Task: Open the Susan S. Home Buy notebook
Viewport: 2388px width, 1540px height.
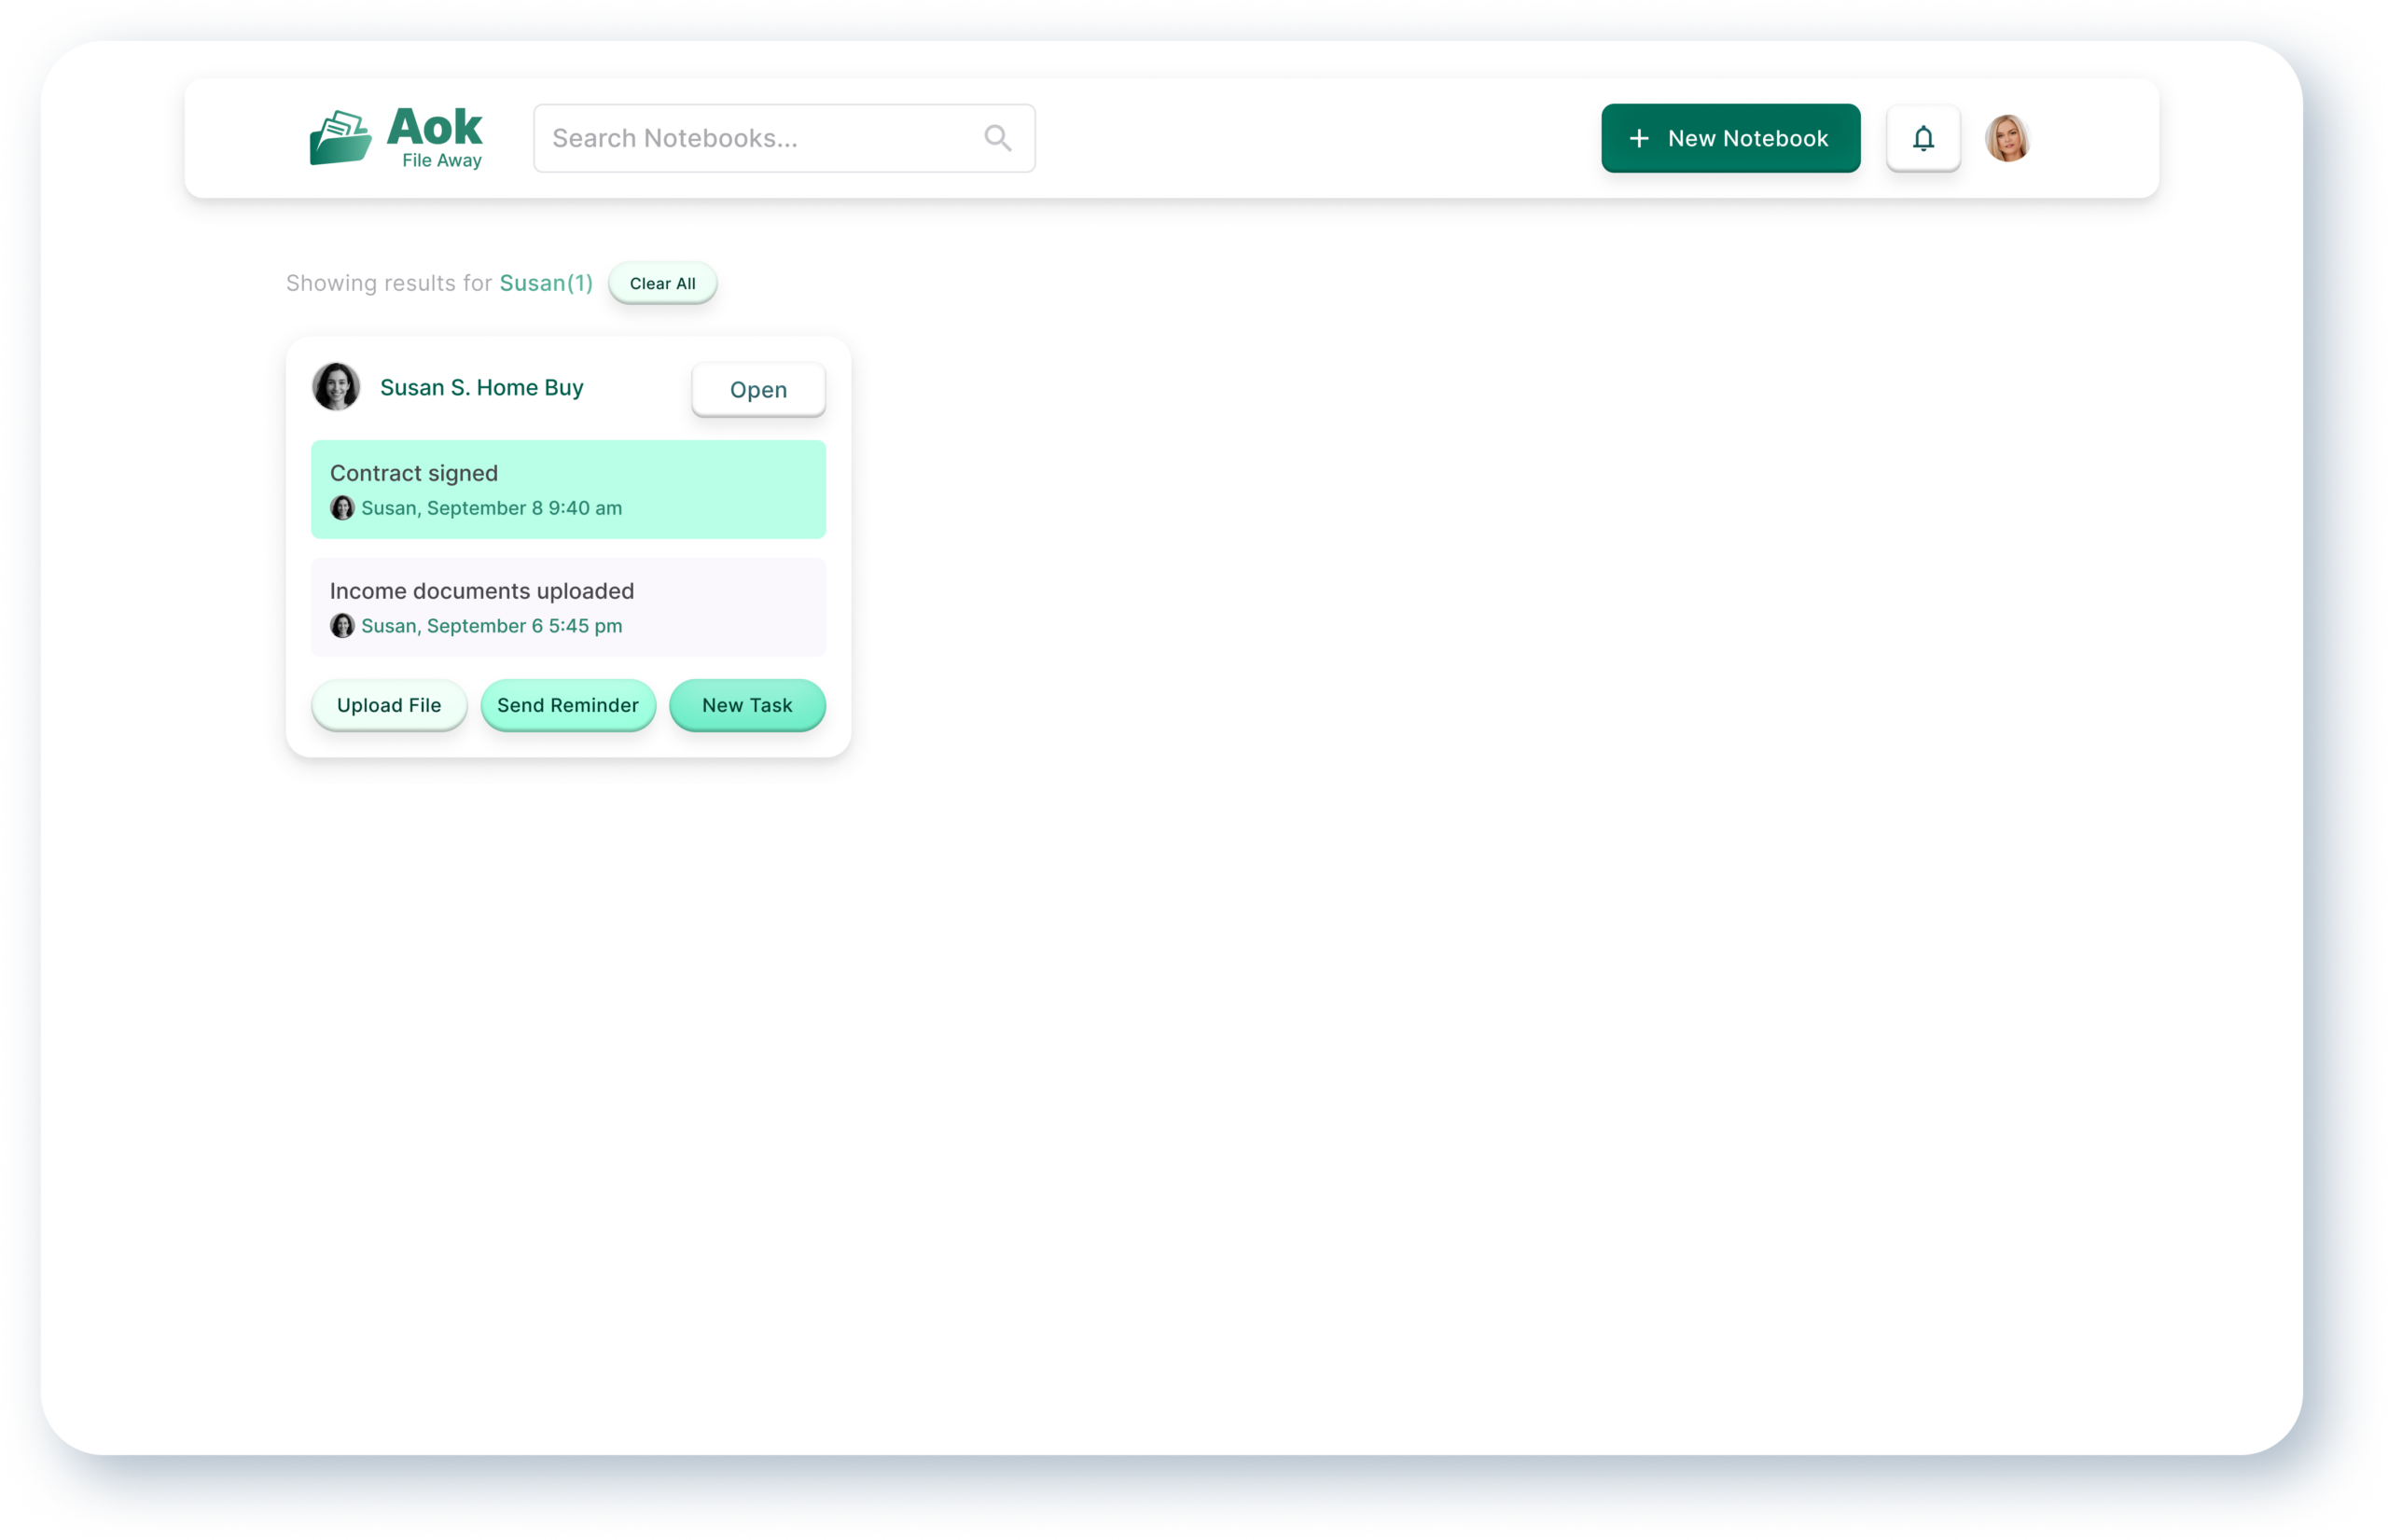Action: point(758,390)
